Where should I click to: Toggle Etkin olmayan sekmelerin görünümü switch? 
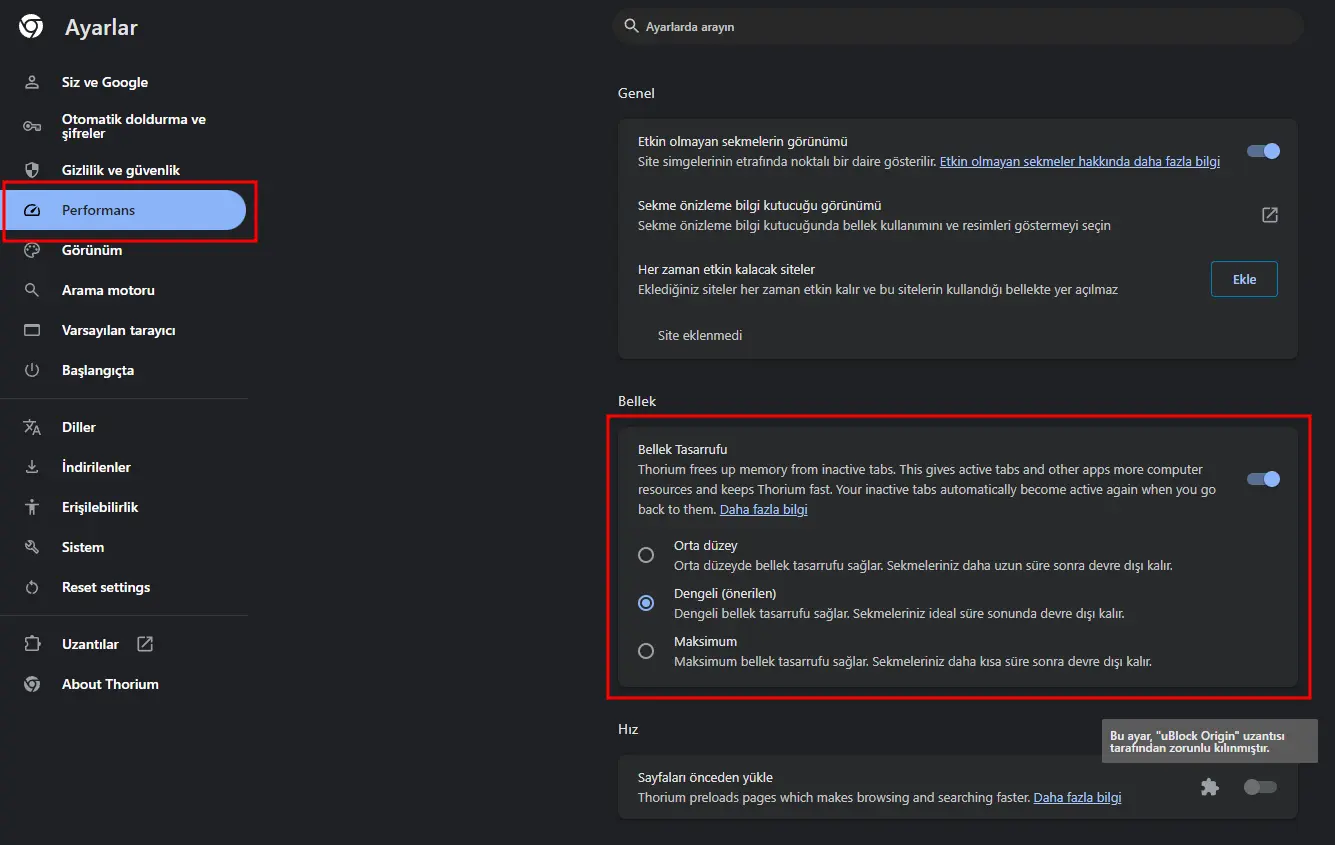[1263, 151]
